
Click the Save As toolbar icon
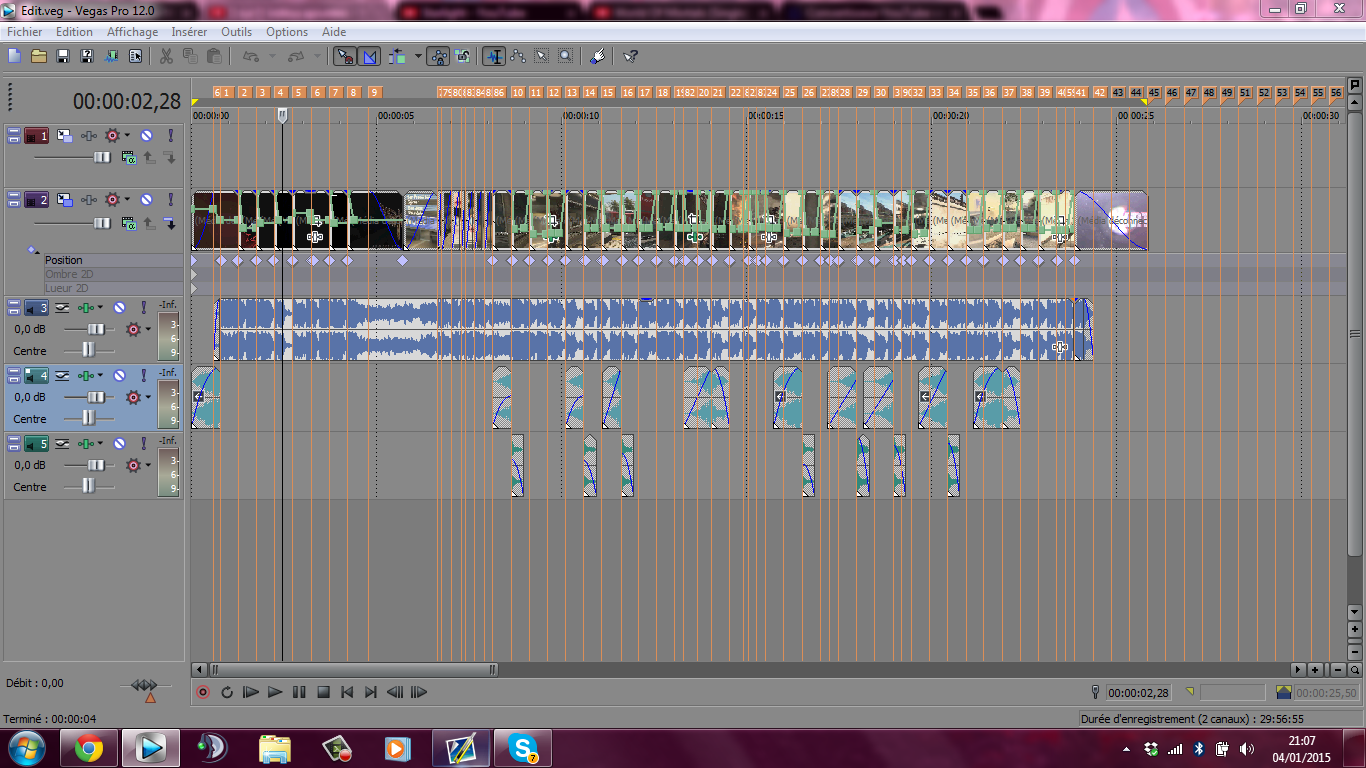click(87, 56)
